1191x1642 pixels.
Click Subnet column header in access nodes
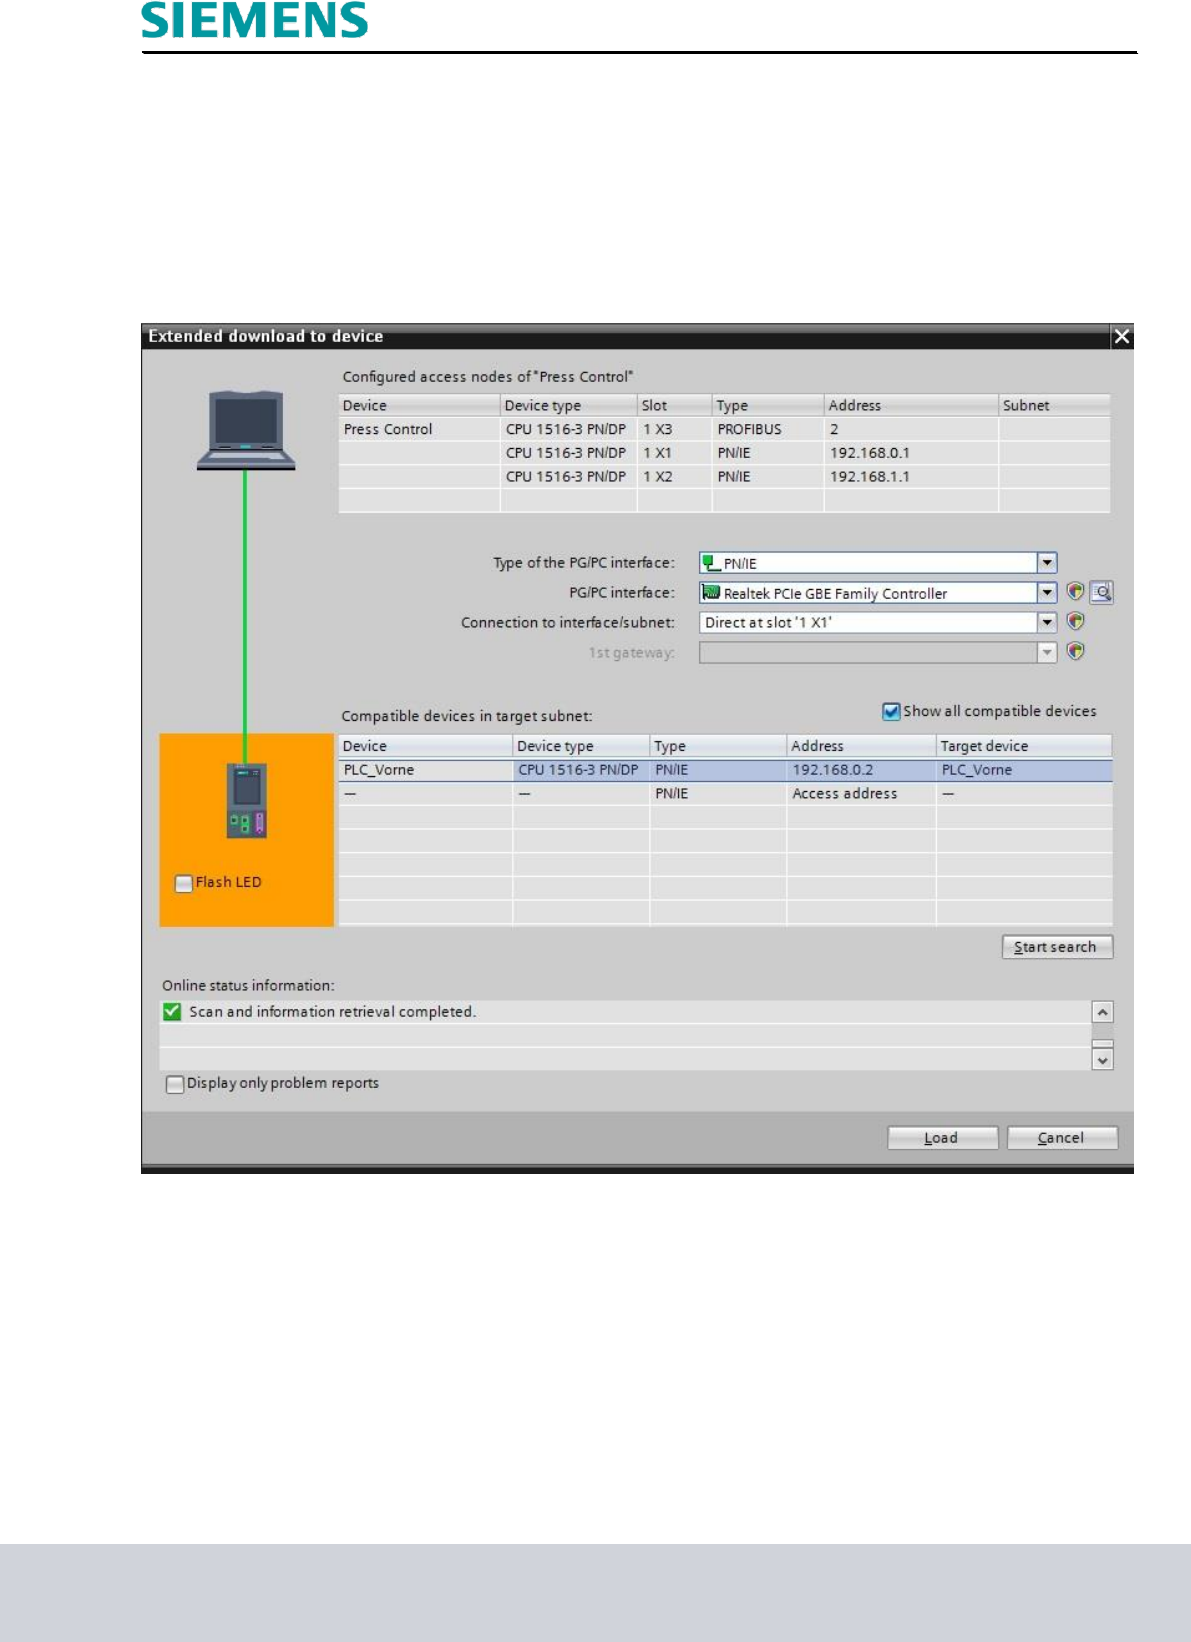tap(1054, 405)
